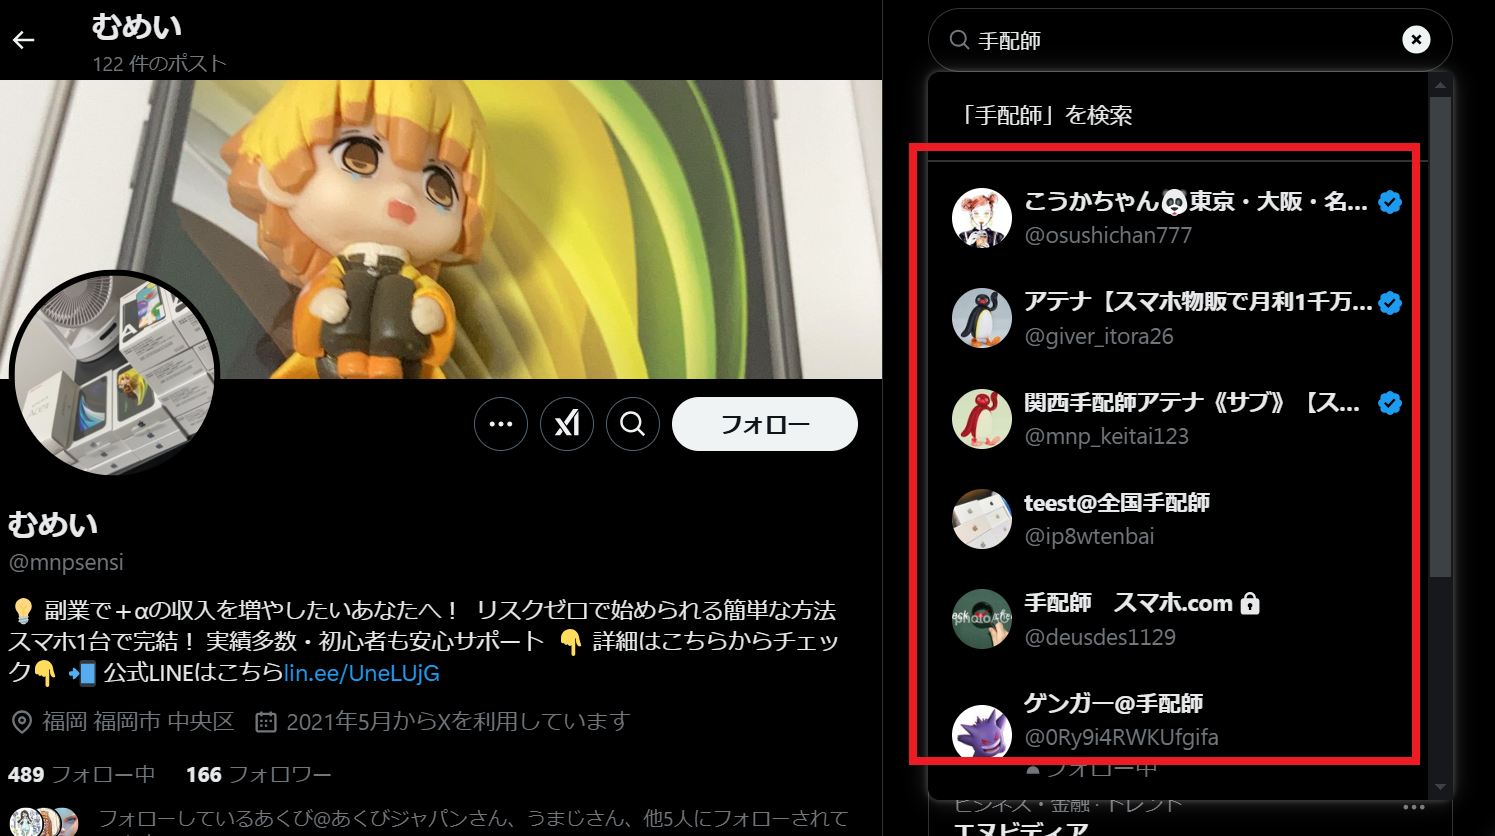Viewport: 1495px width, 836px height.
Task: Click verified badge next to アテナ【スマホ物販
Action: [1389, 303]
